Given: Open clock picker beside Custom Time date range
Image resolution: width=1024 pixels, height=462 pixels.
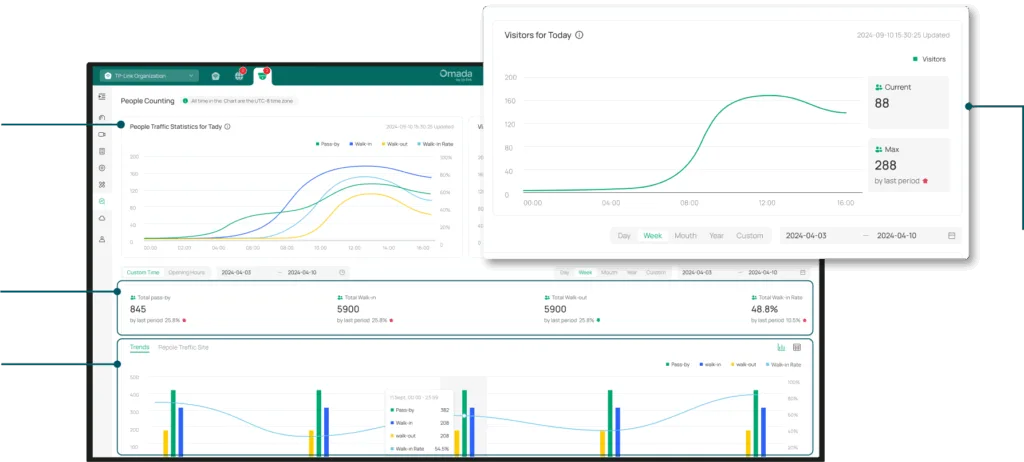Looking at the screenshot, I should (343, 272).
